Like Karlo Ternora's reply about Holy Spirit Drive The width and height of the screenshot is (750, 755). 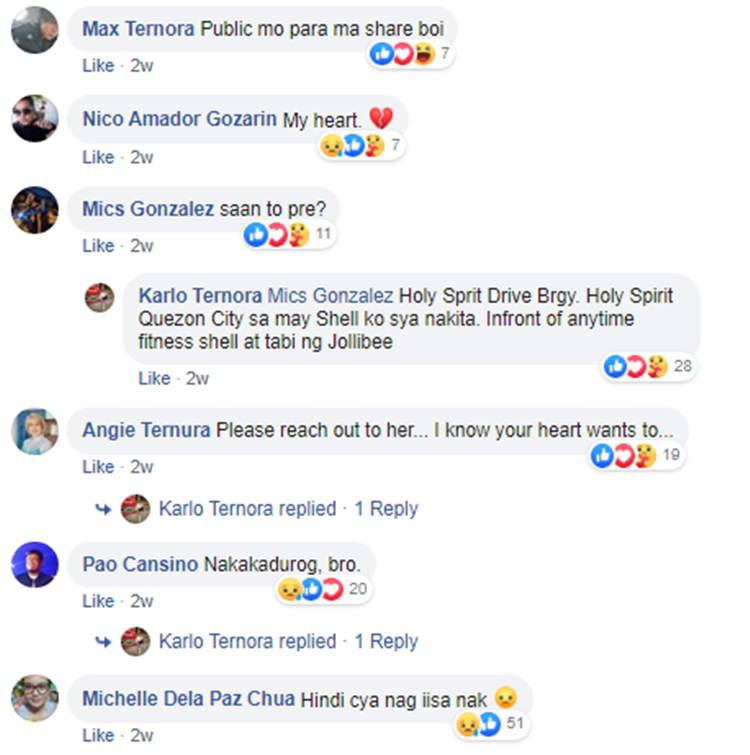click(154, 378)
